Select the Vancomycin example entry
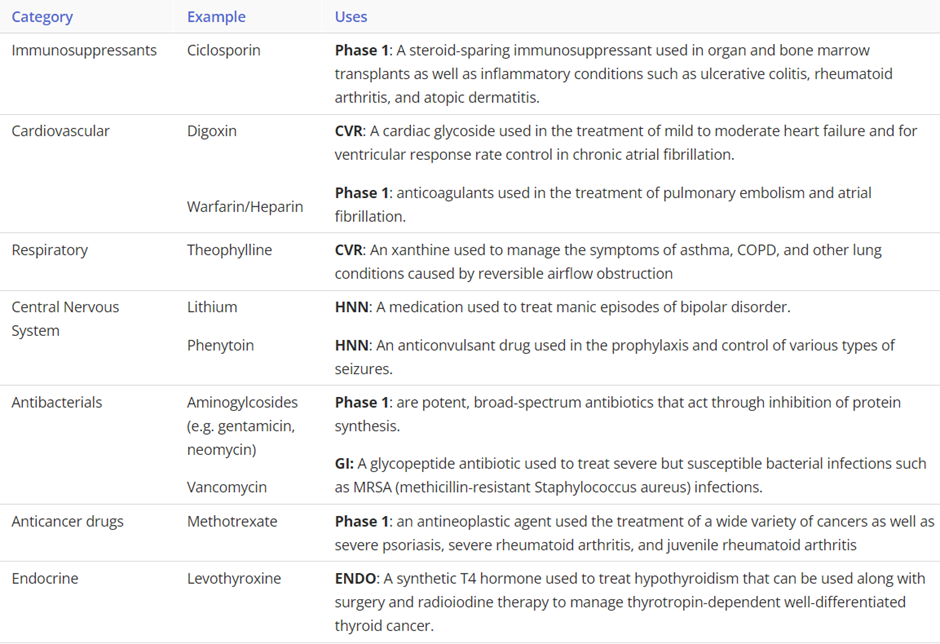The image size is (940, 644). pos(227,487)
